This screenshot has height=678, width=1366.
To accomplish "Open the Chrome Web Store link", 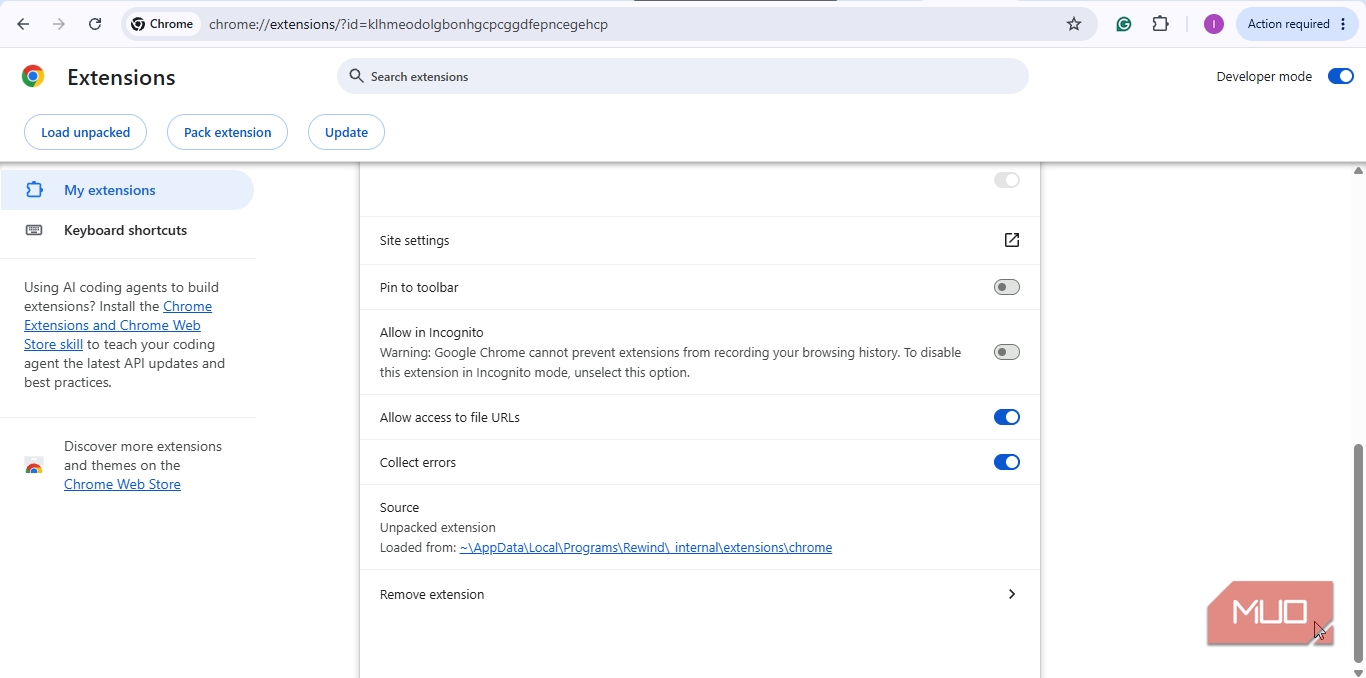I will tap(122, 485).
